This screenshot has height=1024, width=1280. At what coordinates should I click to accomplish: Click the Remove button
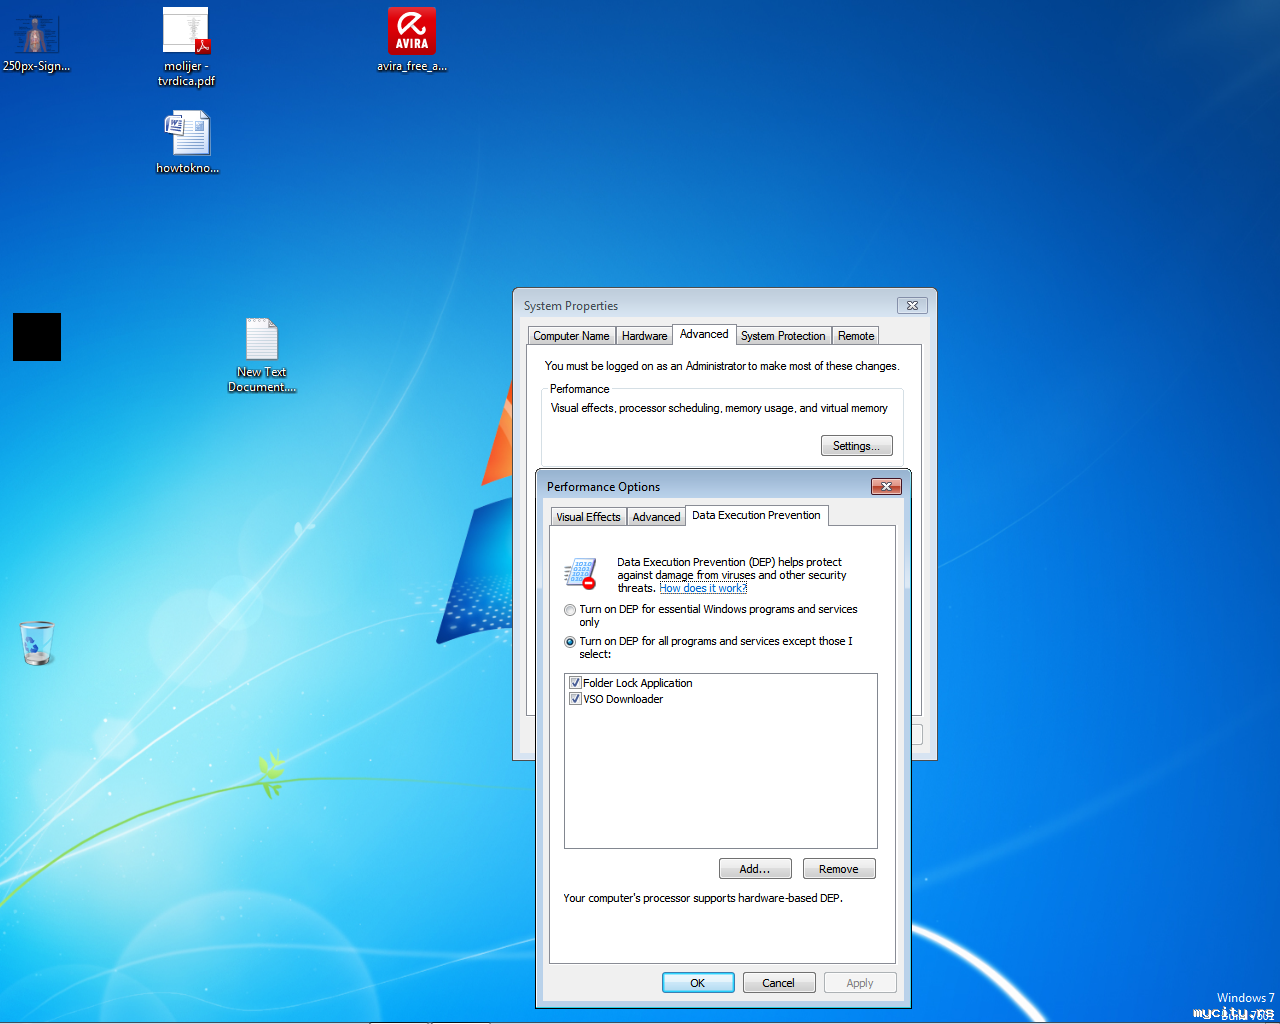tap(839, 869)
